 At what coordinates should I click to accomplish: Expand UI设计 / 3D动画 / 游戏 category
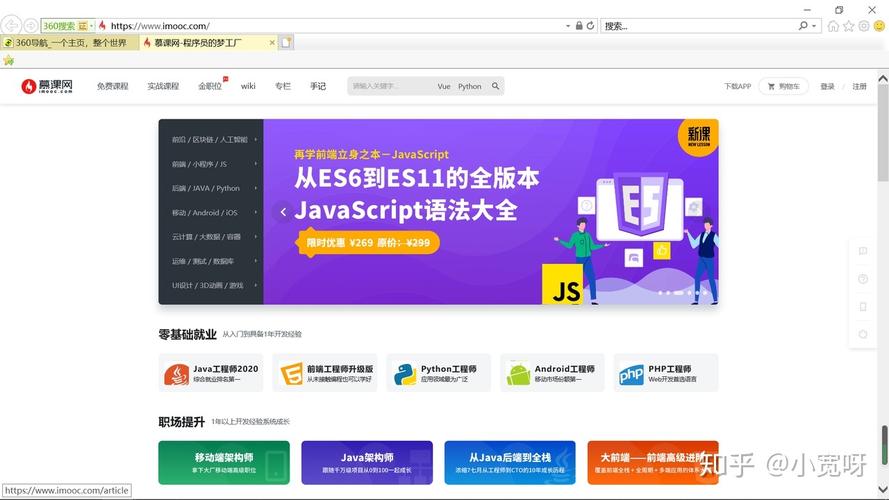[x=211, y=285]
